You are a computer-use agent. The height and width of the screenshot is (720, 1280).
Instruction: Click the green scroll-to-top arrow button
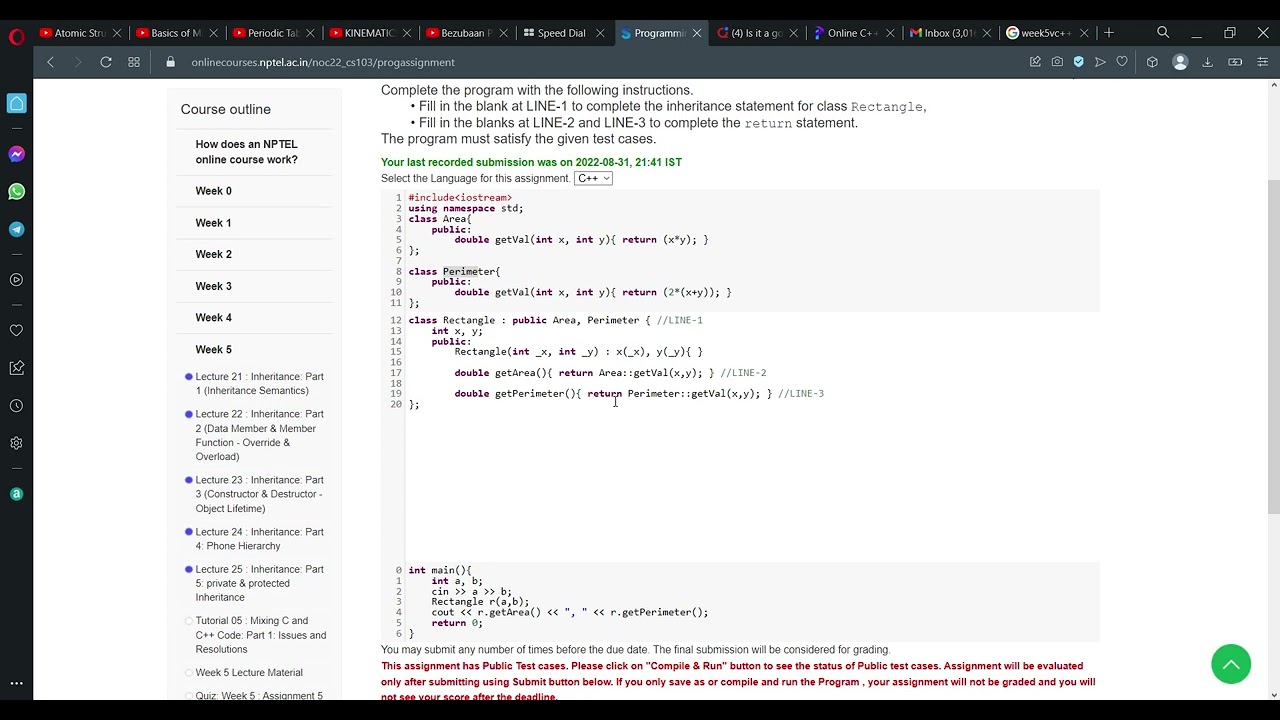(x=1231, y=664)
